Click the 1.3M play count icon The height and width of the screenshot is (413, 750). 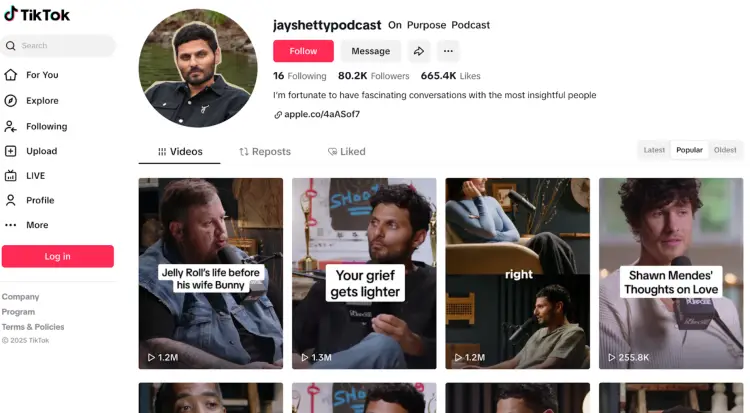305,357
